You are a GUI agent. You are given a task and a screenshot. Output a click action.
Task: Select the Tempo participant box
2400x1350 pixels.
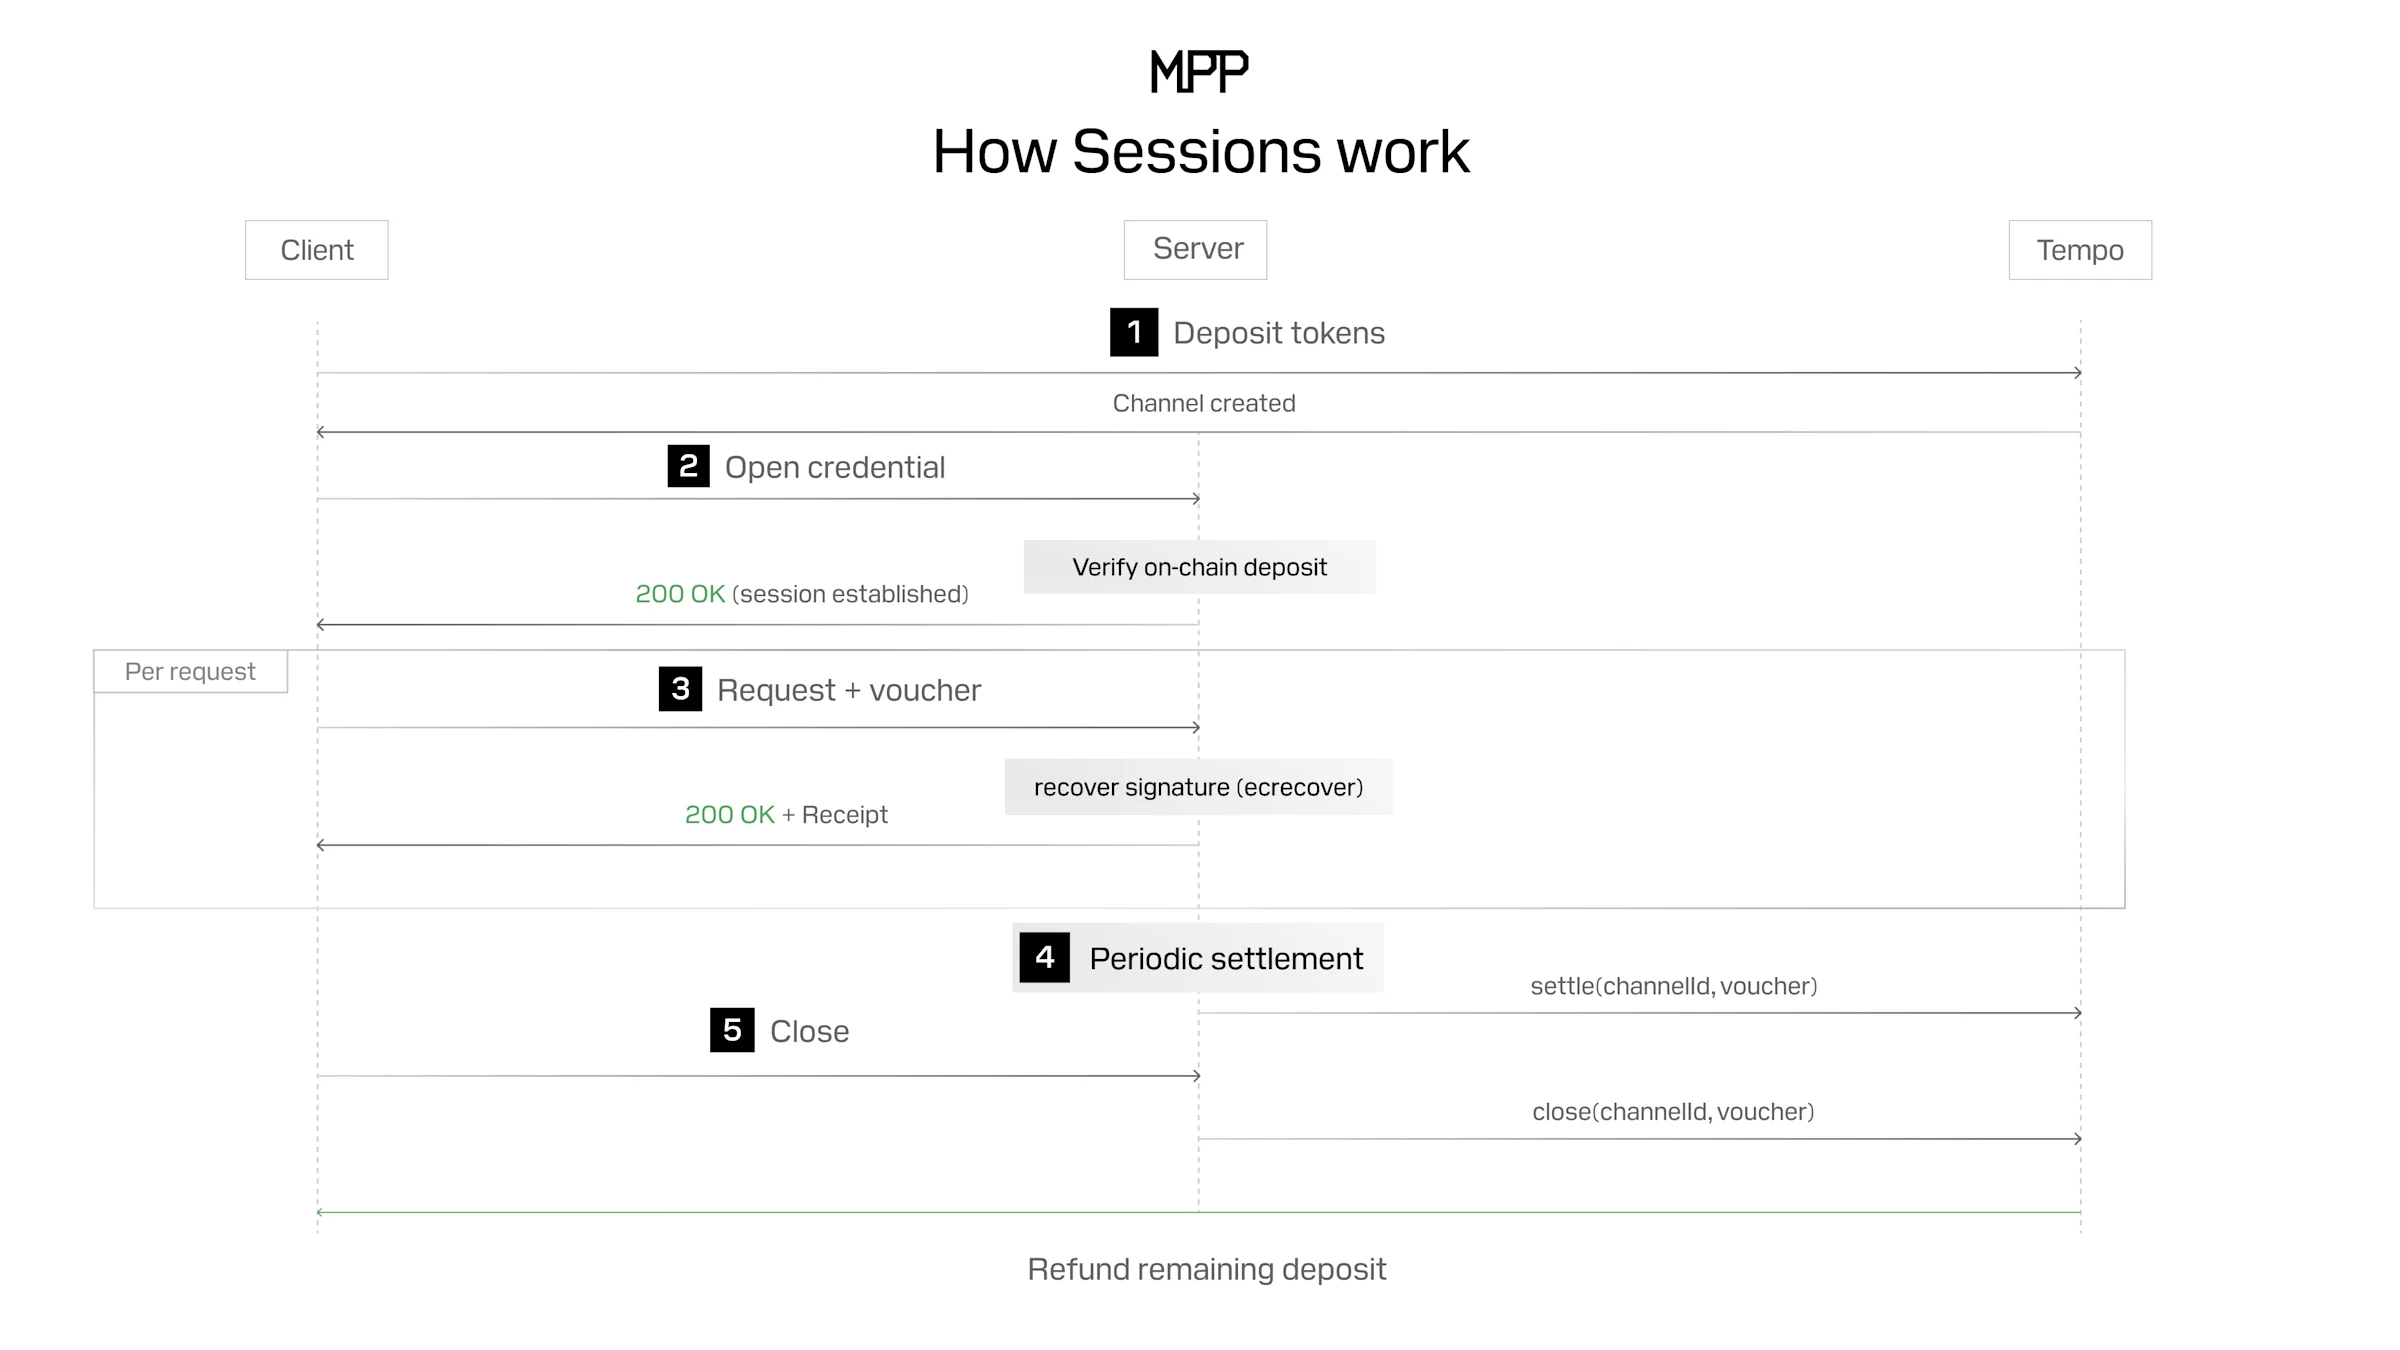tap(2080, 250)
